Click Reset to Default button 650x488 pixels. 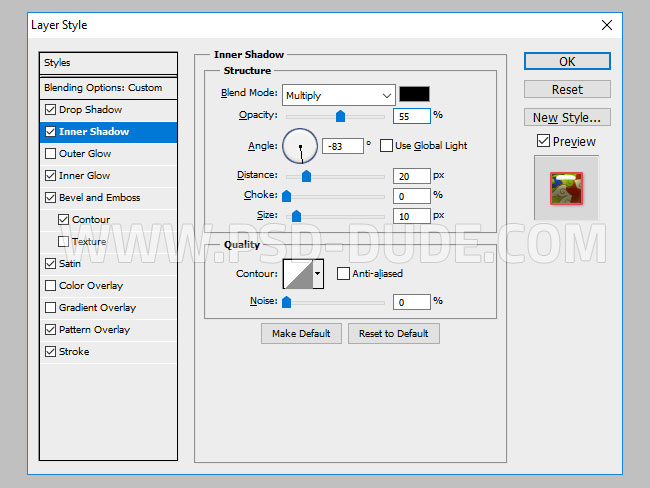pos(394,333)
